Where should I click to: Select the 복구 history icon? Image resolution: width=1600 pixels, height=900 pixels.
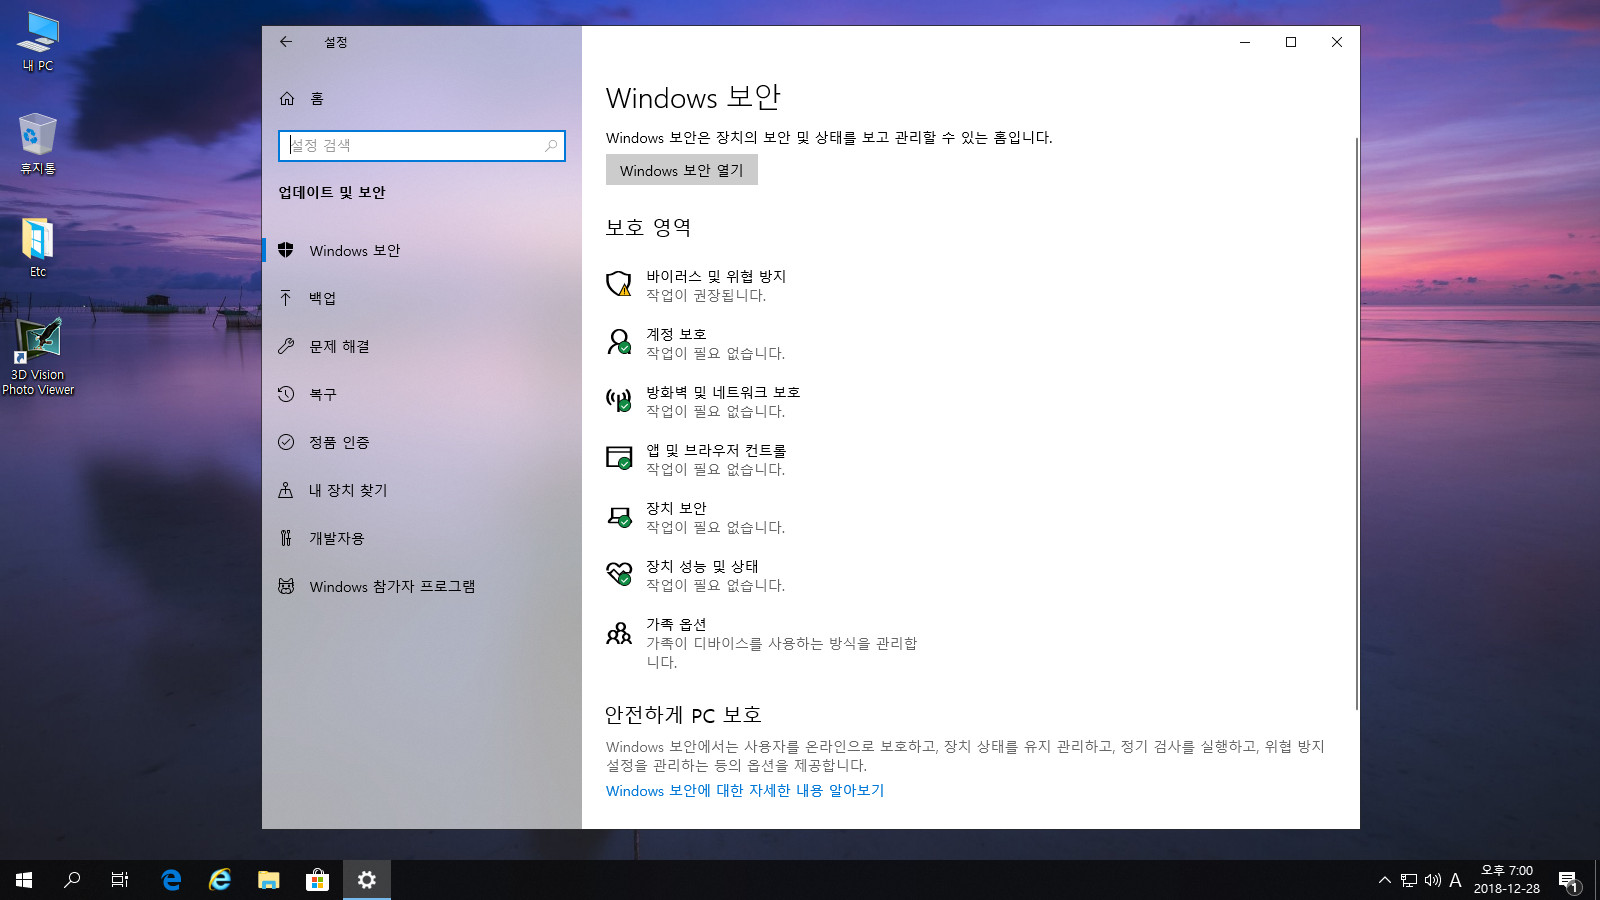(x=286, y=394)
